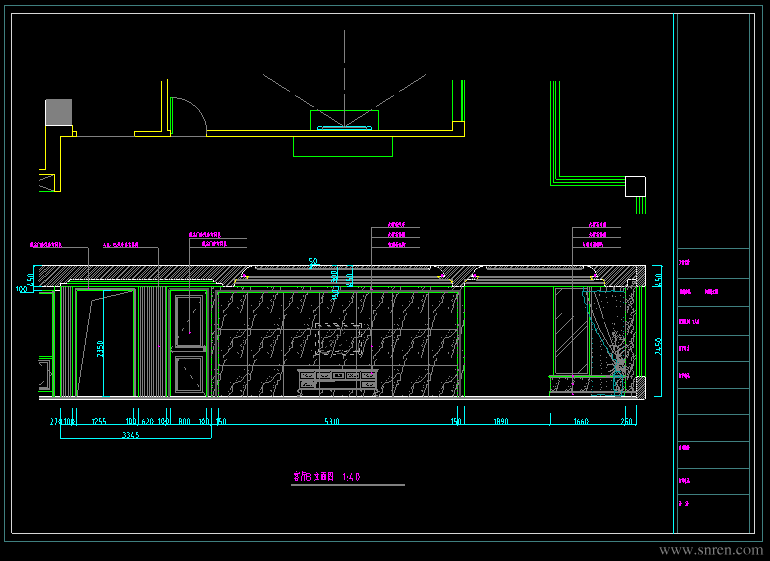Select the lower panel of the paneled door

tap(189, 374)
